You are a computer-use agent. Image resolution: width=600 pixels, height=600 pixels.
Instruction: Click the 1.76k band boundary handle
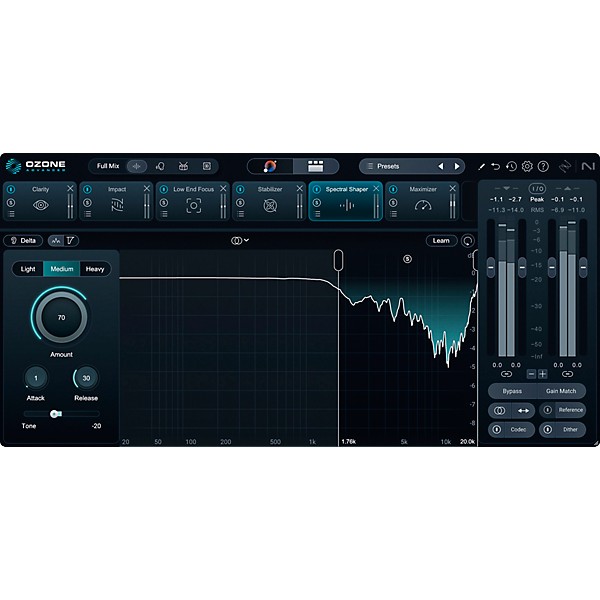click(338, 260)
